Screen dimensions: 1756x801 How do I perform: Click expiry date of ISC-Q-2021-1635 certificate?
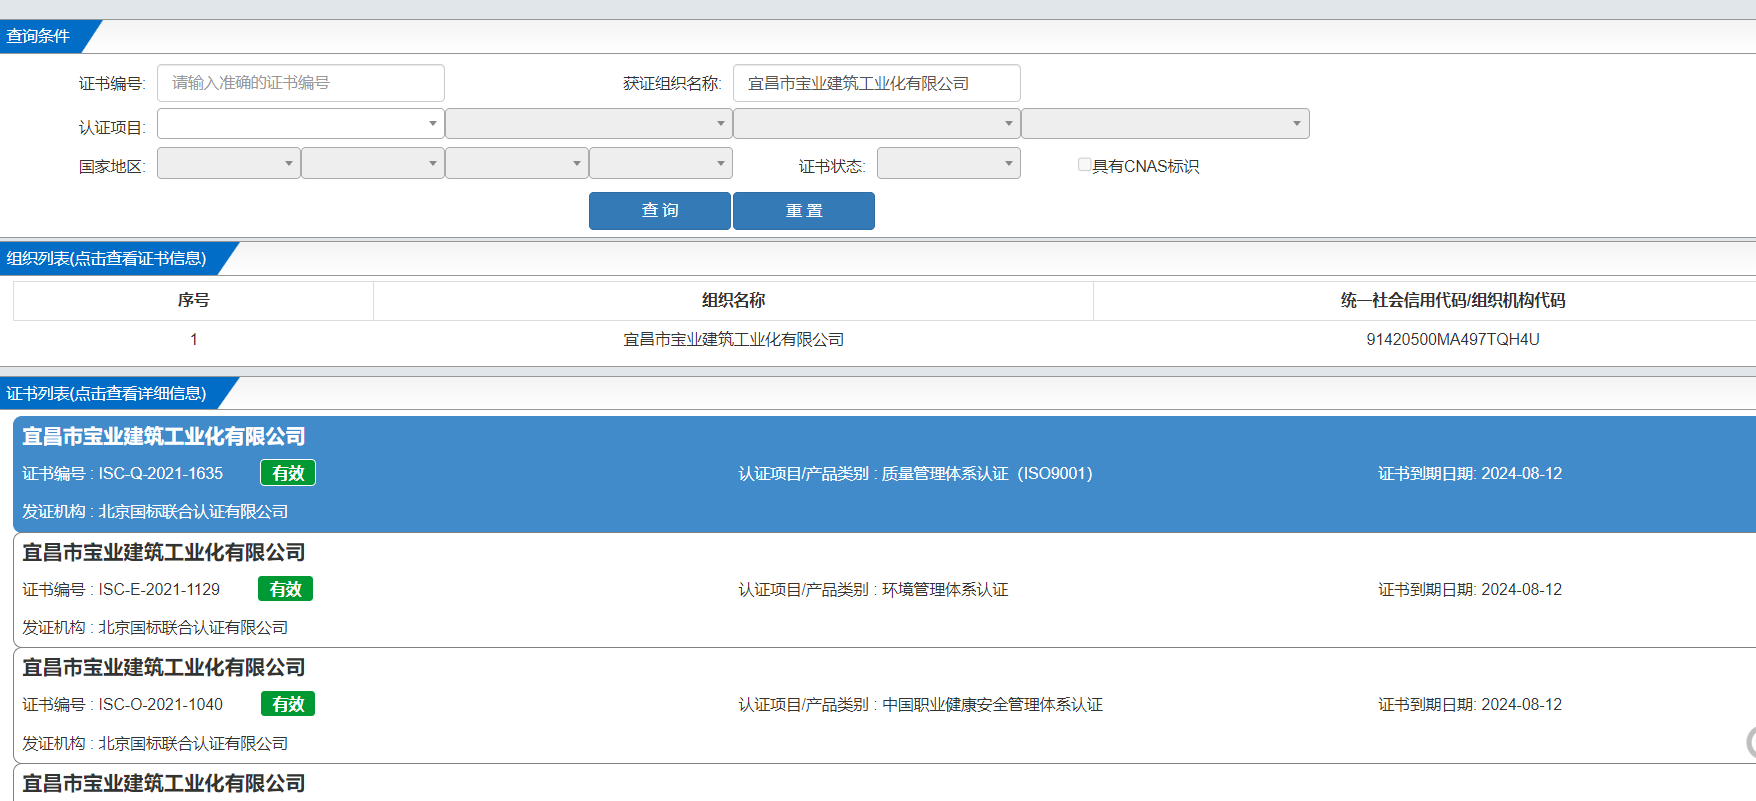pos(1470,474)
